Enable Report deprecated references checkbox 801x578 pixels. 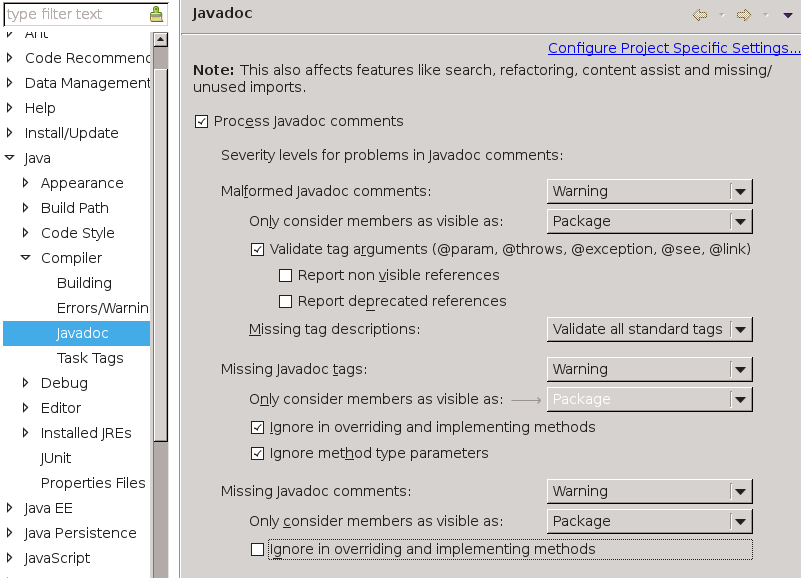point(286,302)
